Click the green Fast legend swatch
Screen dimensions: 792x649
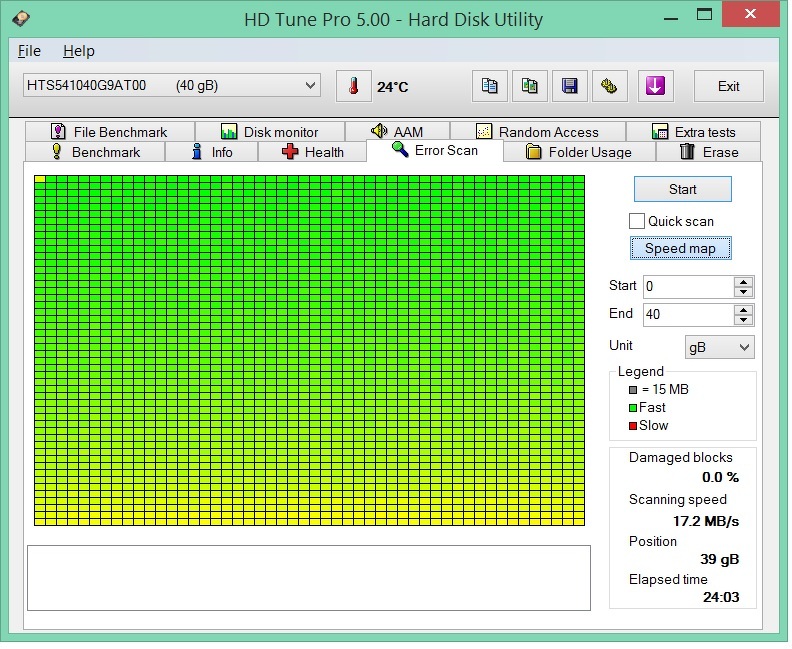[x=632, y=408]
